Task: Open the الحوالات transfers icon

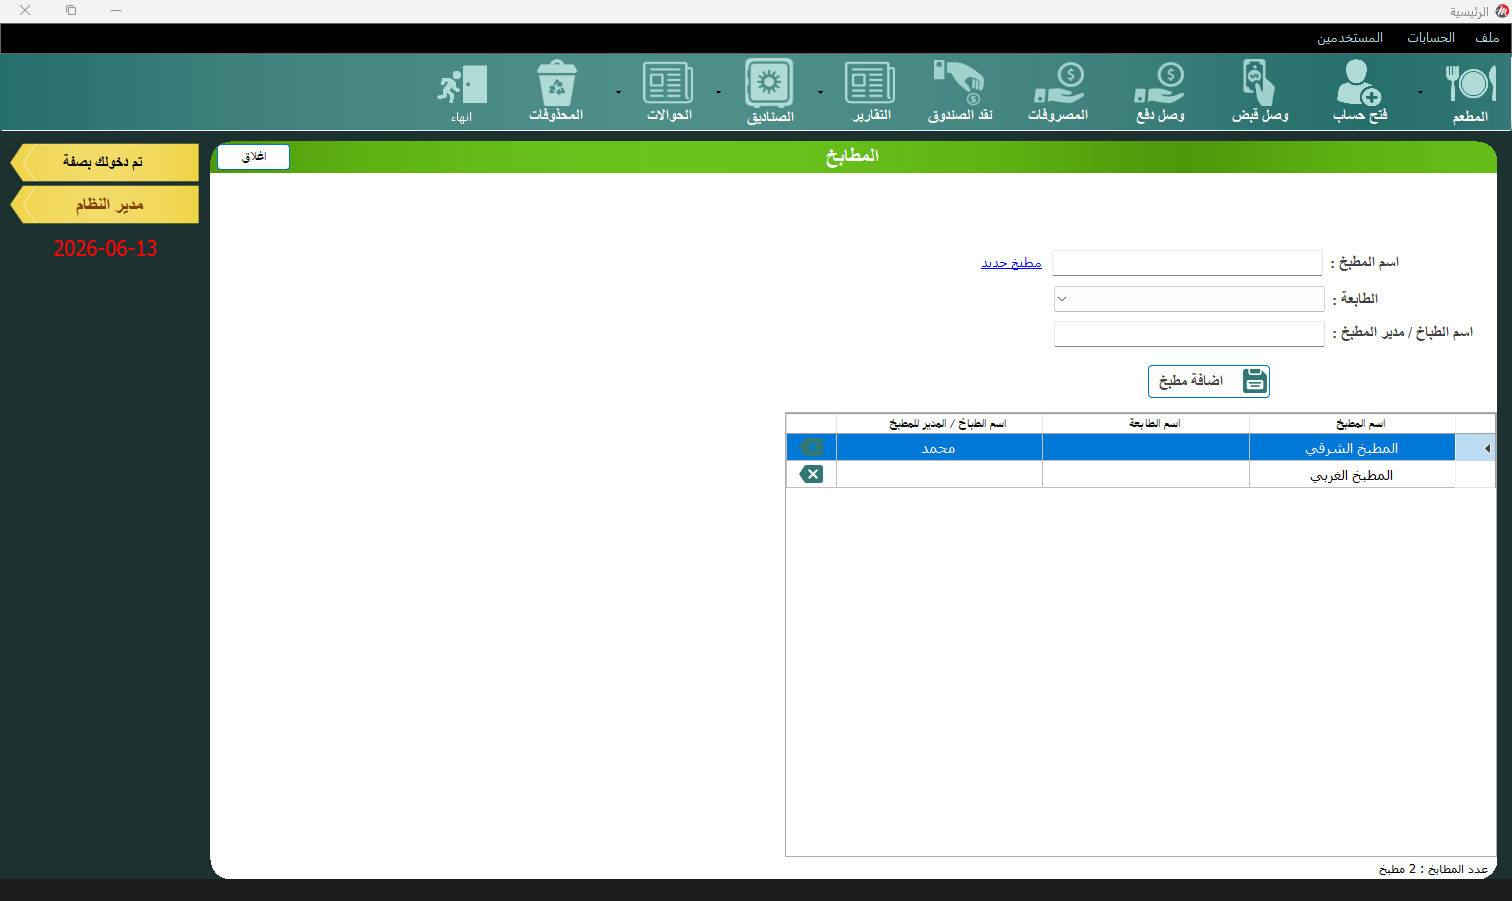Action: [x=669, y=92]
